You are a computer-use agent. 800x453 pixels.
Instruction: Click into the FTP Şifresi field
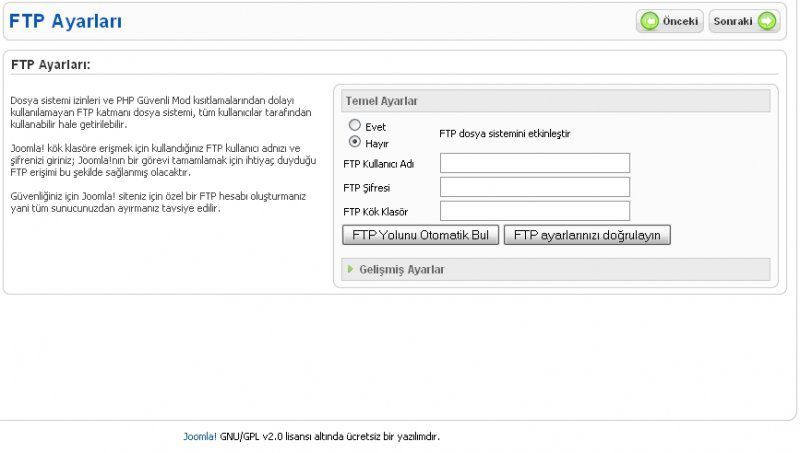[534, 187]
